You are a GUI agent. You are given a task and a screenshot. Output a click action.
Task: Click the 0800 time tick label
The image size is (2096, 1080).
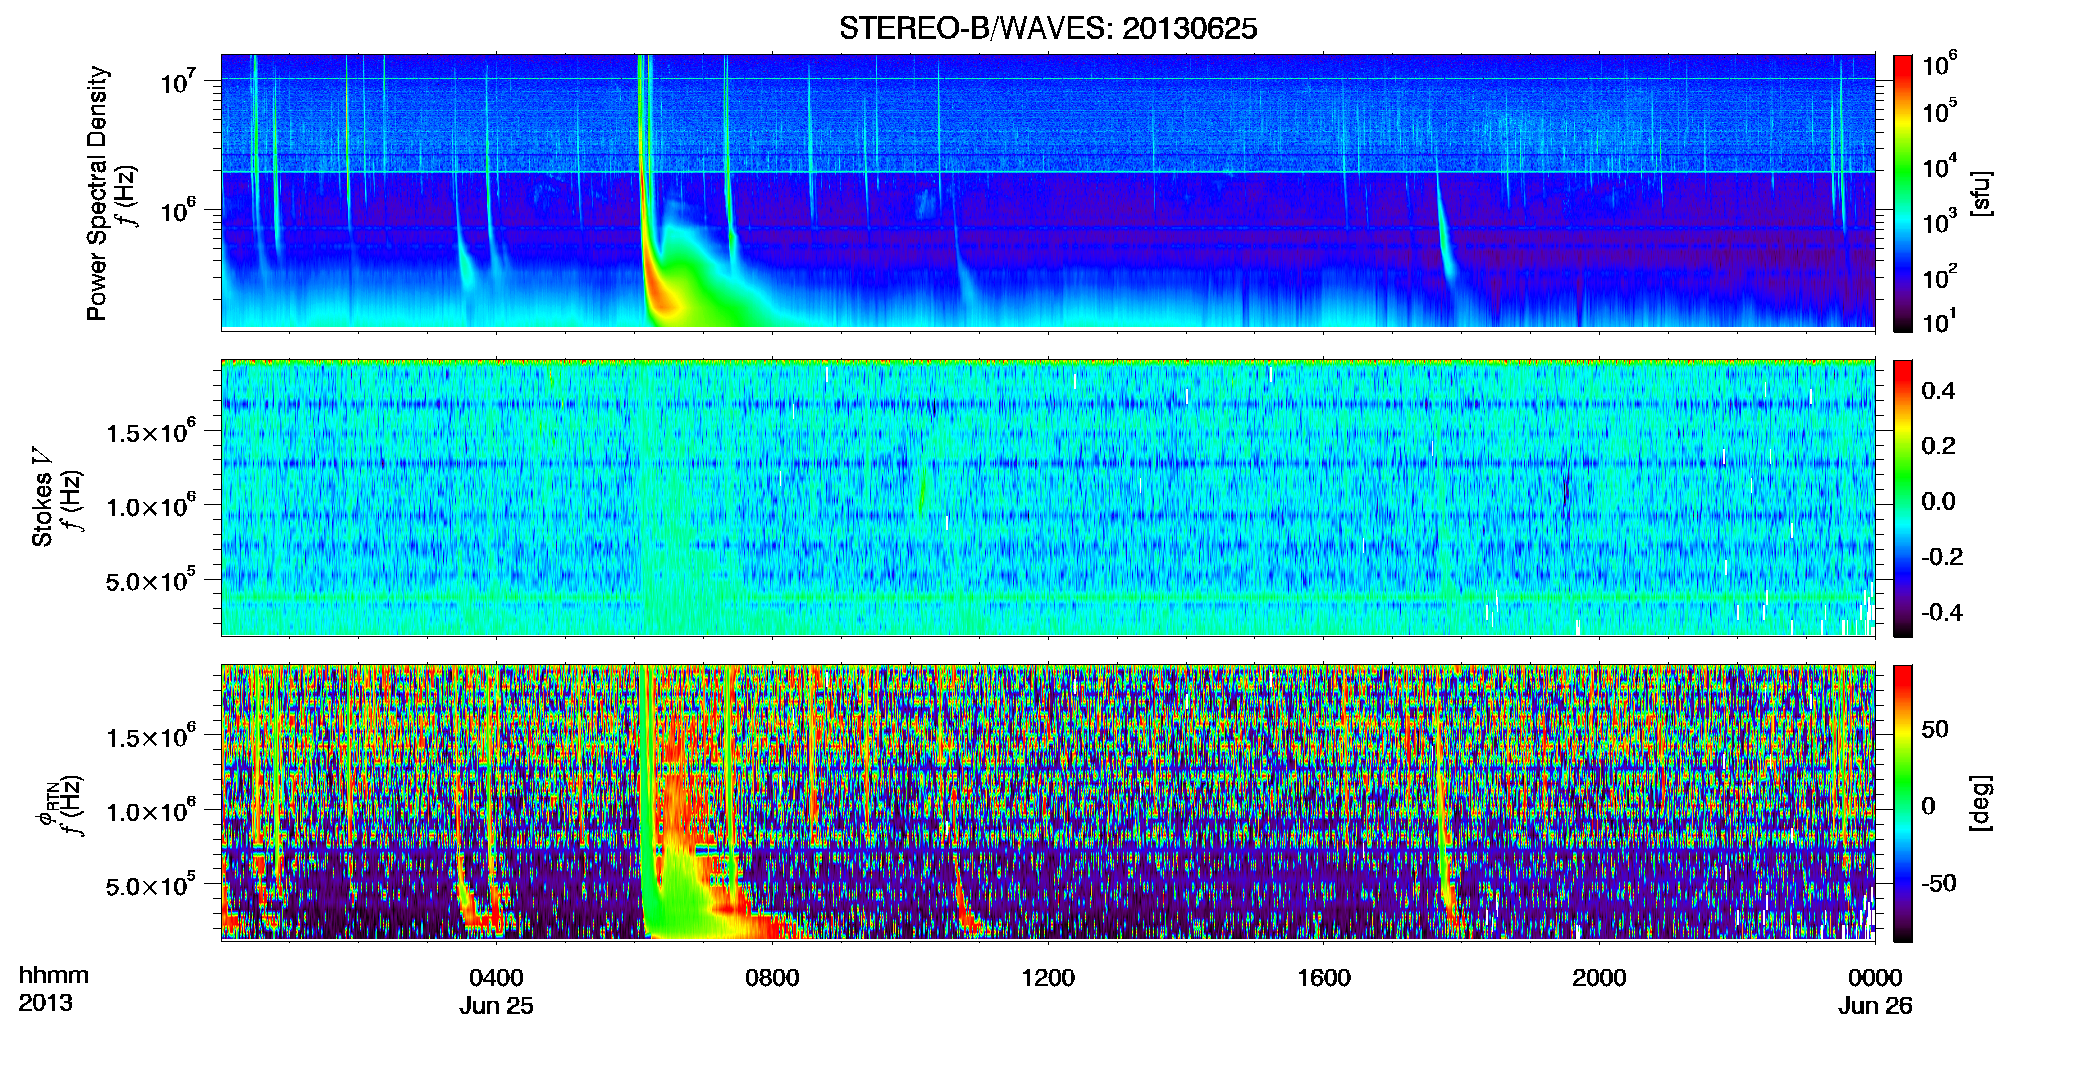(772, 977)
